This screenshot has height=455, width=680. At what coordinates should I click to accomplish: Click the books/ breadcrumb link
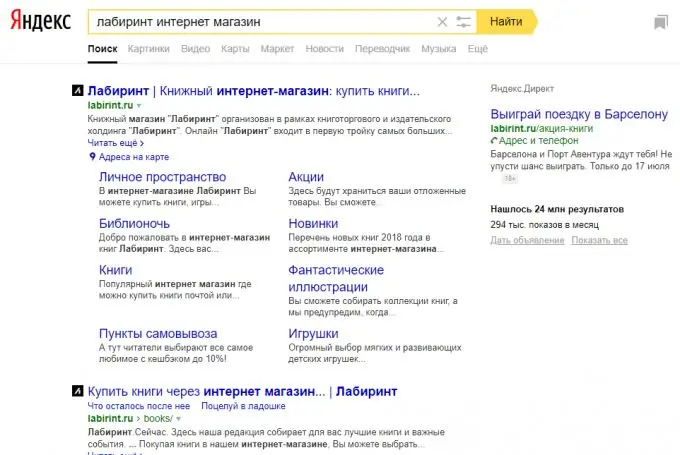tap(158, 419)
